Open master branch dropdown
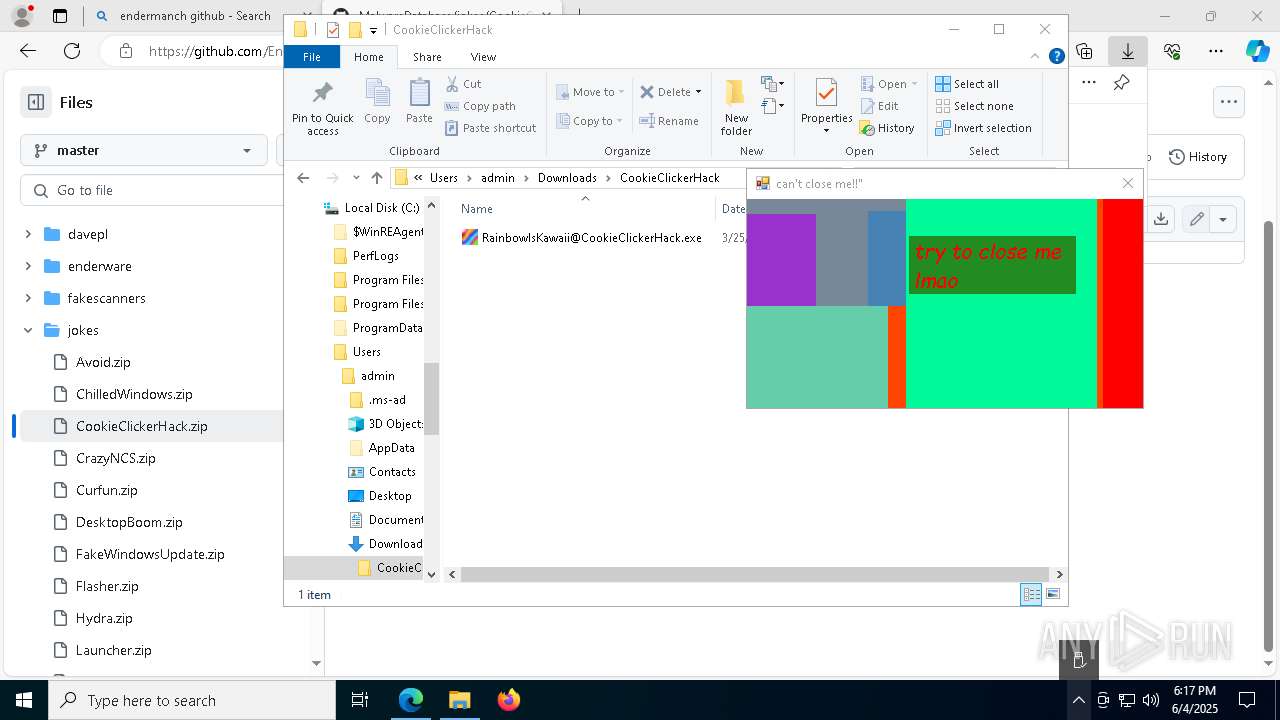 point(142,150)
